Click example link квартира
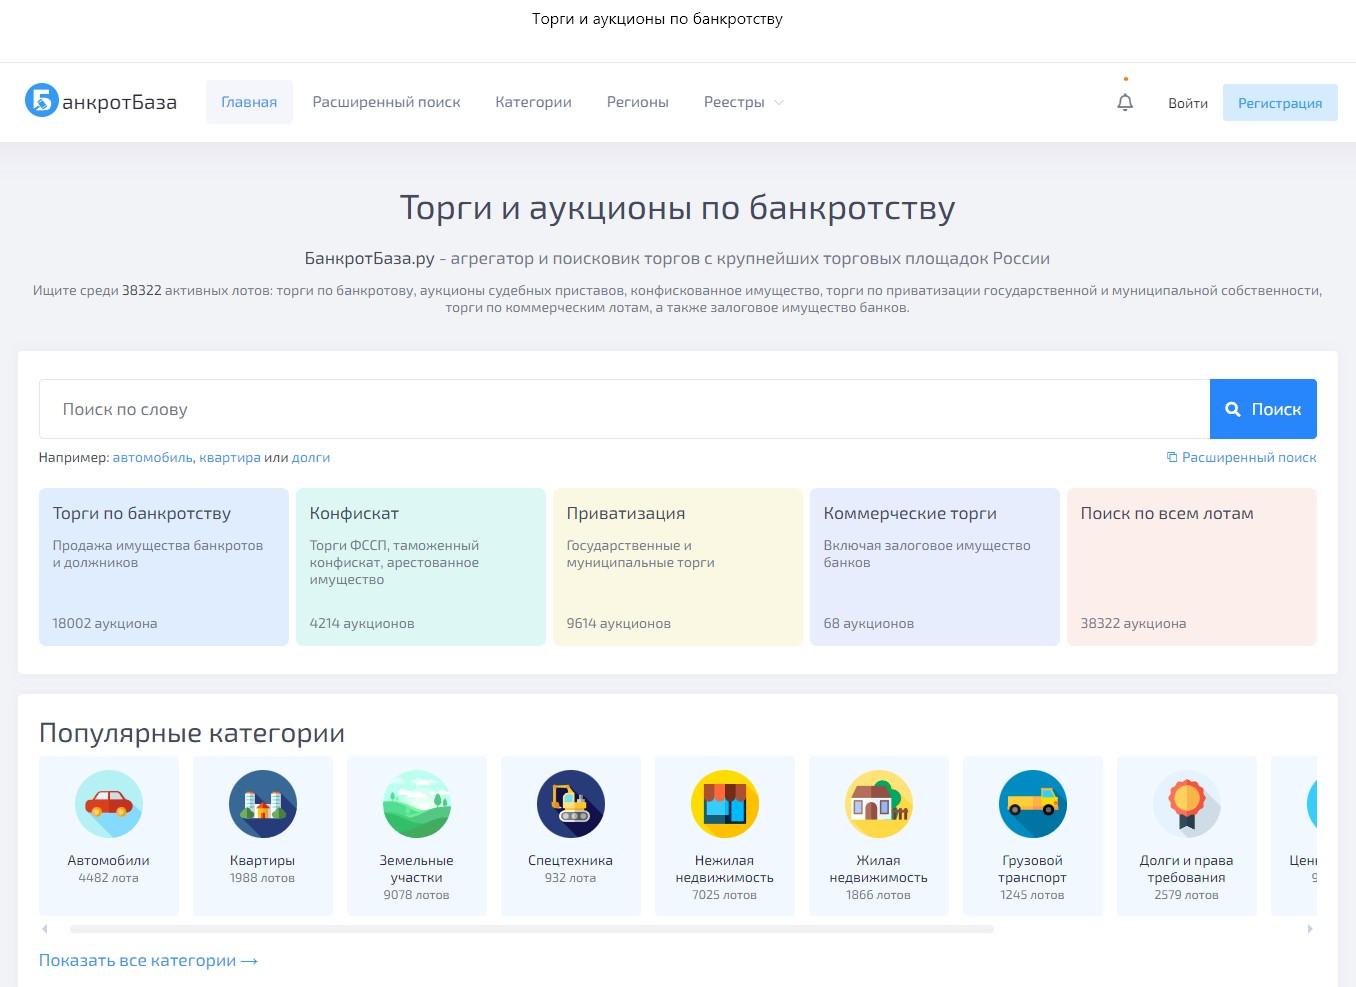 click(230, 457)
